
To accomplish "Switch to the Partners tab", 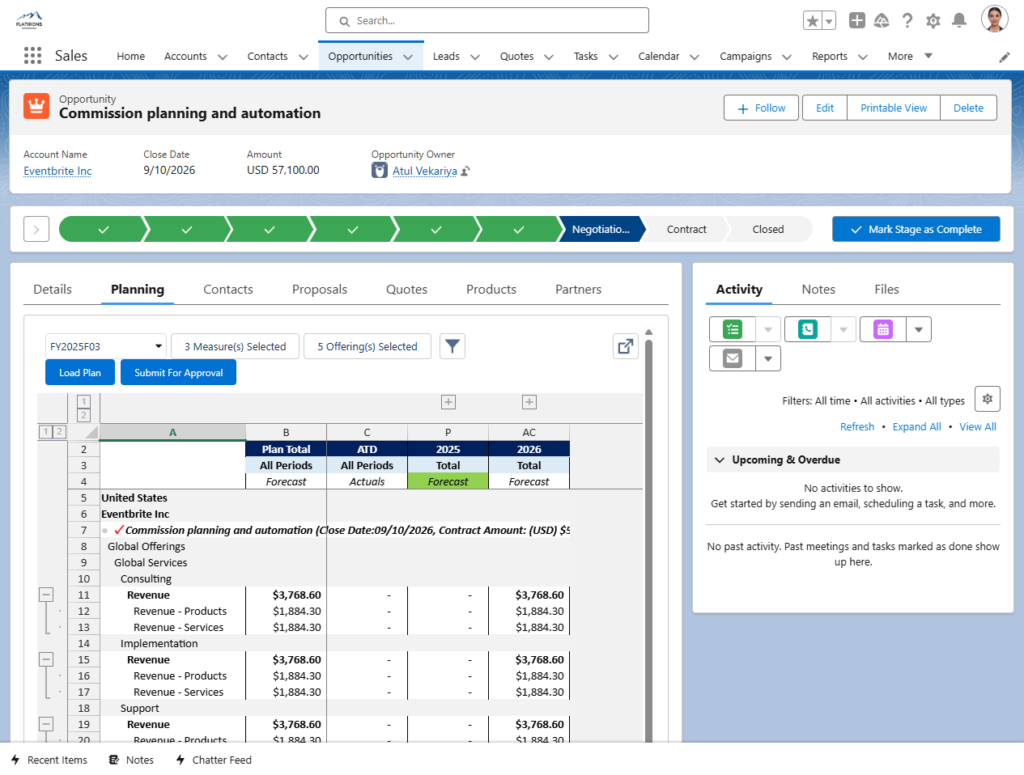I will (578, 289).
